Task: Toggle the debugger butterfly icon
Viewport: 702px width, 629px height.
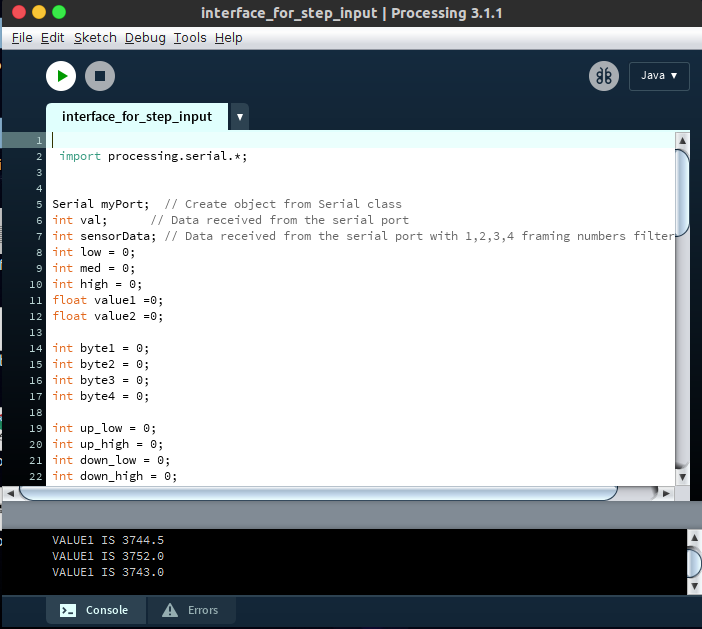Action: pos(604,76)
